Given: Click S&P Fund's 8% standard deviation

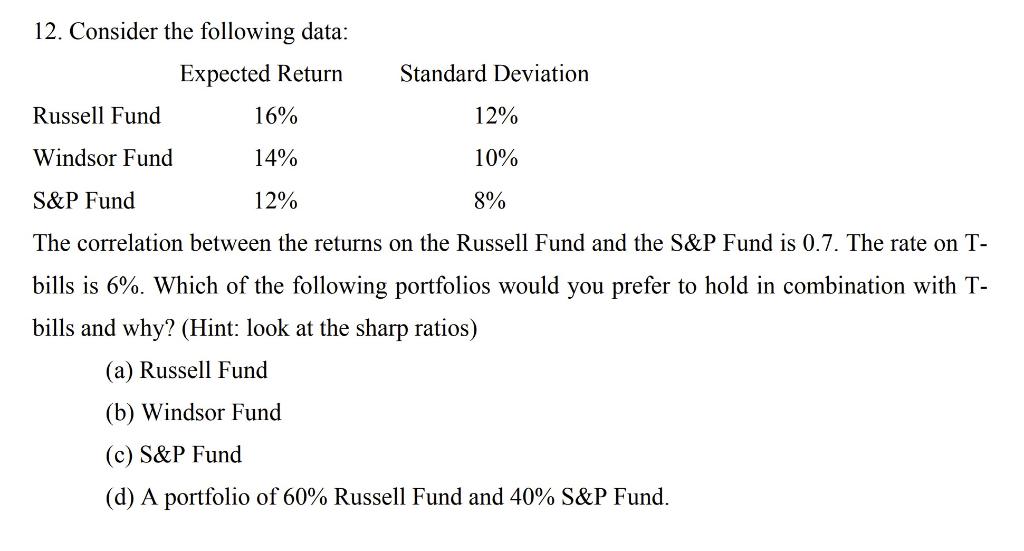Looking at the screenshot, I should (x=490, y=200).
